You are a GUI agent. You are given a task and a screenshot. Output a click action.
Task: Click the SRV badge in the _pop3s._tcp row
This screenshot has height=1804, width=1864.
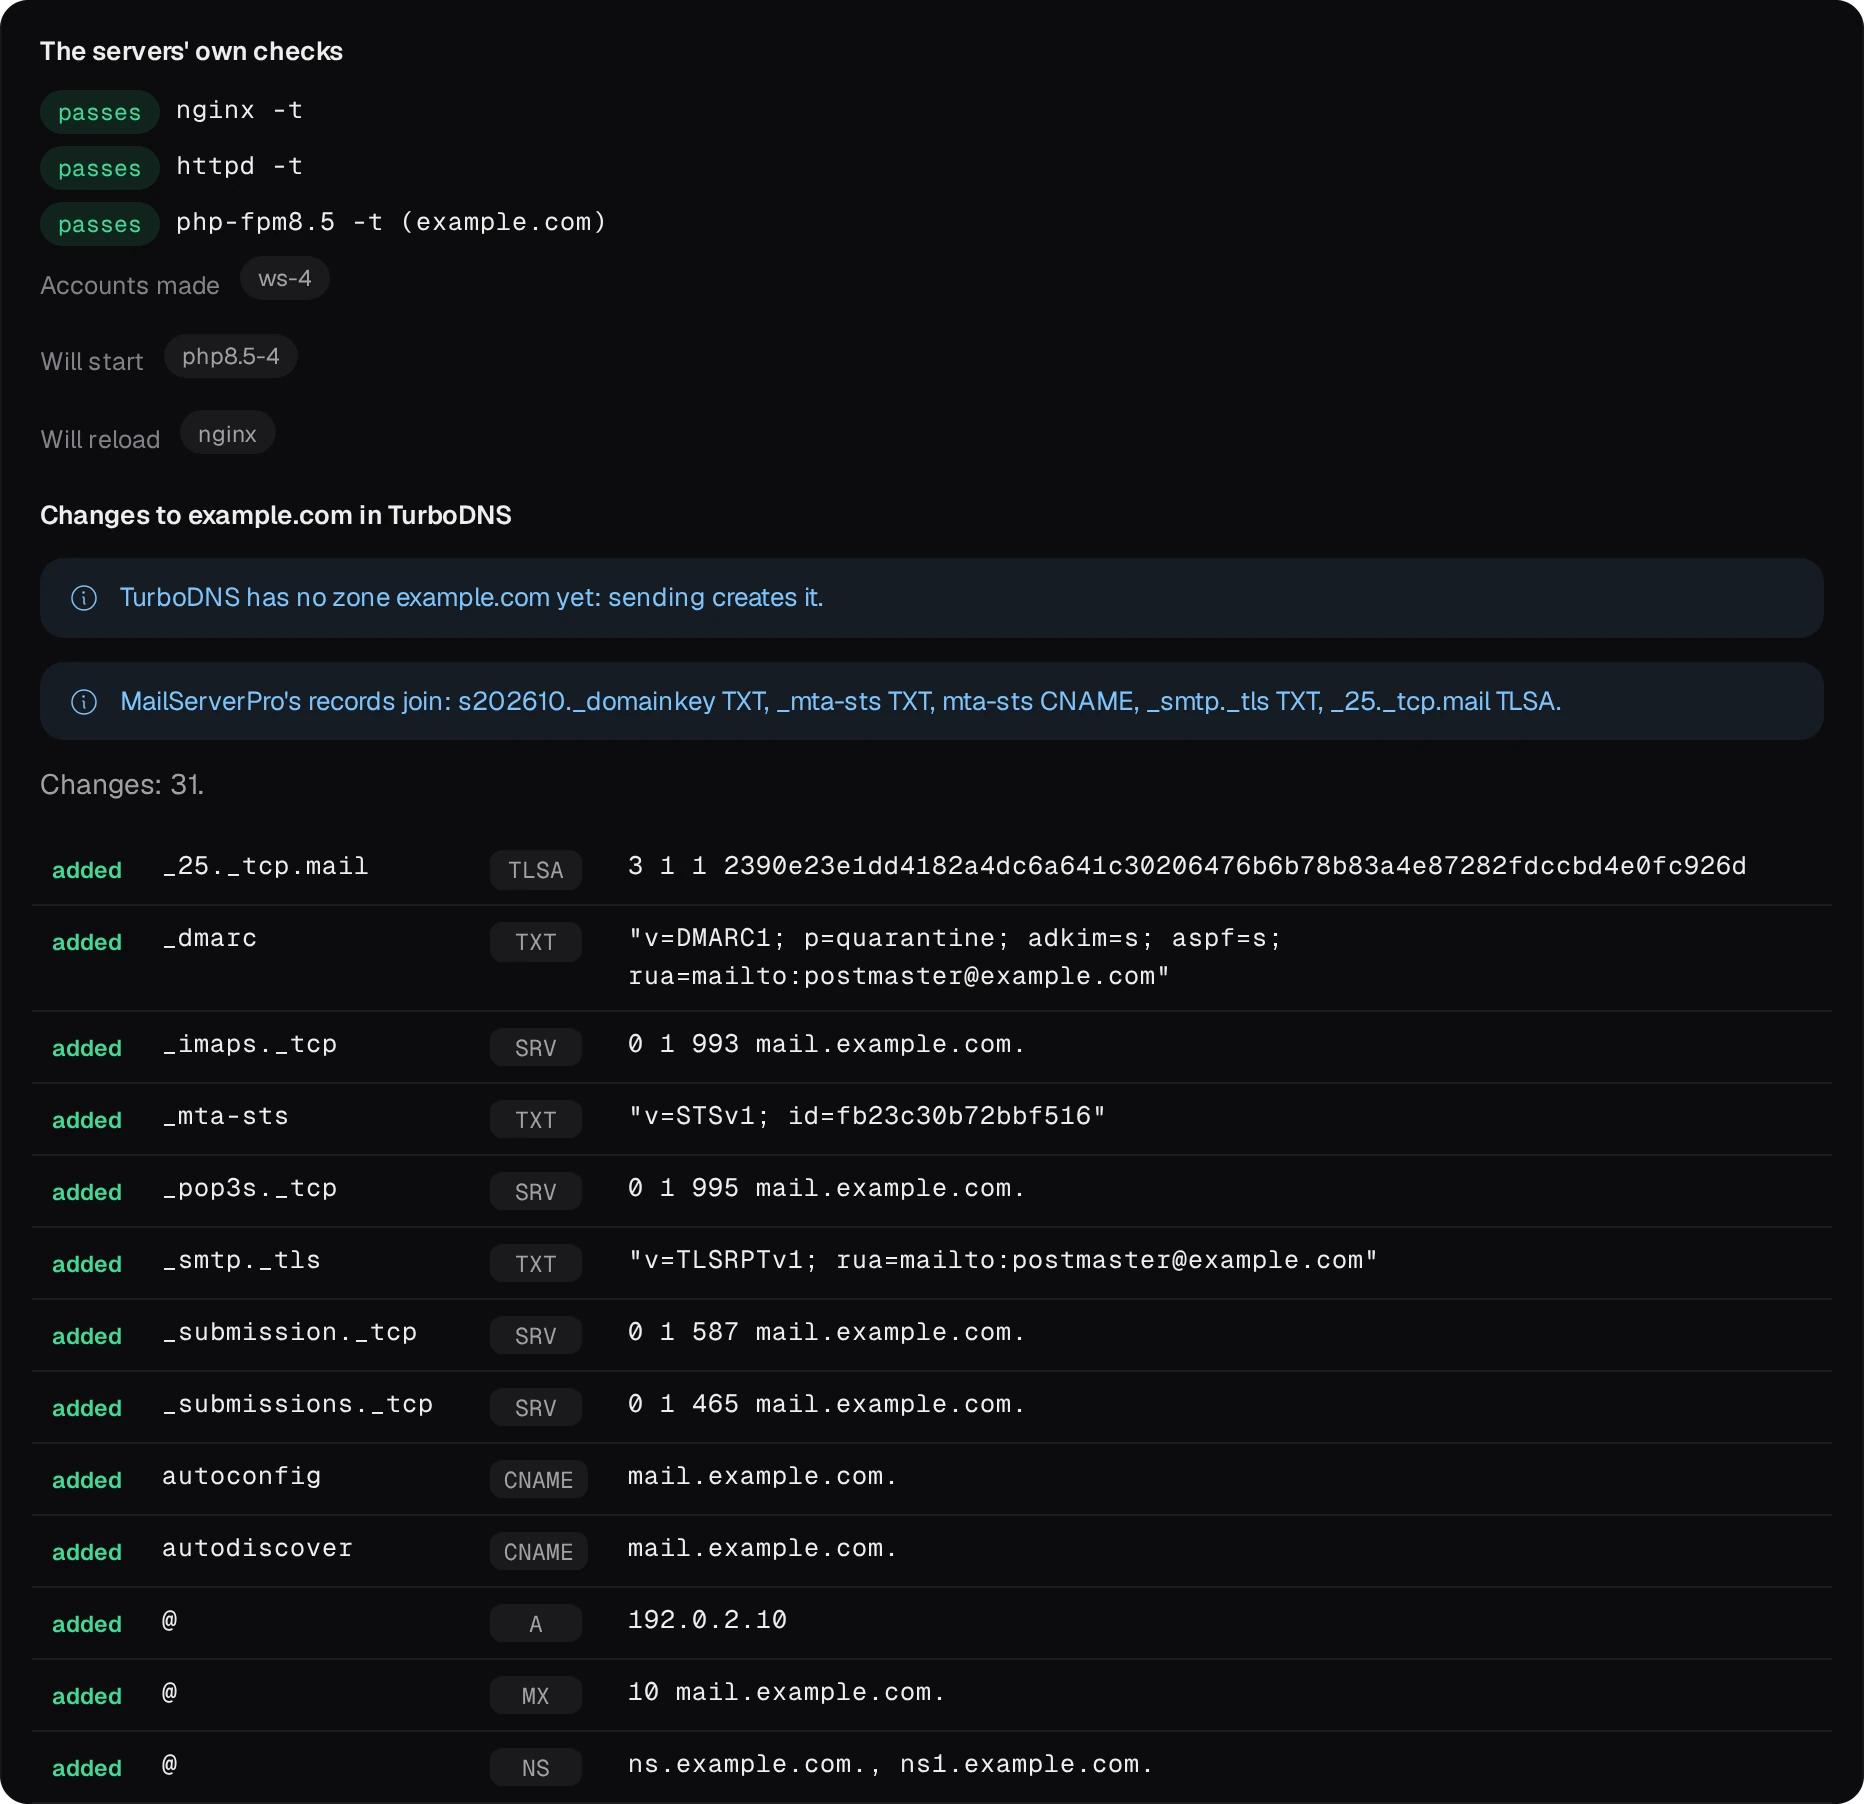[536, 1192]
